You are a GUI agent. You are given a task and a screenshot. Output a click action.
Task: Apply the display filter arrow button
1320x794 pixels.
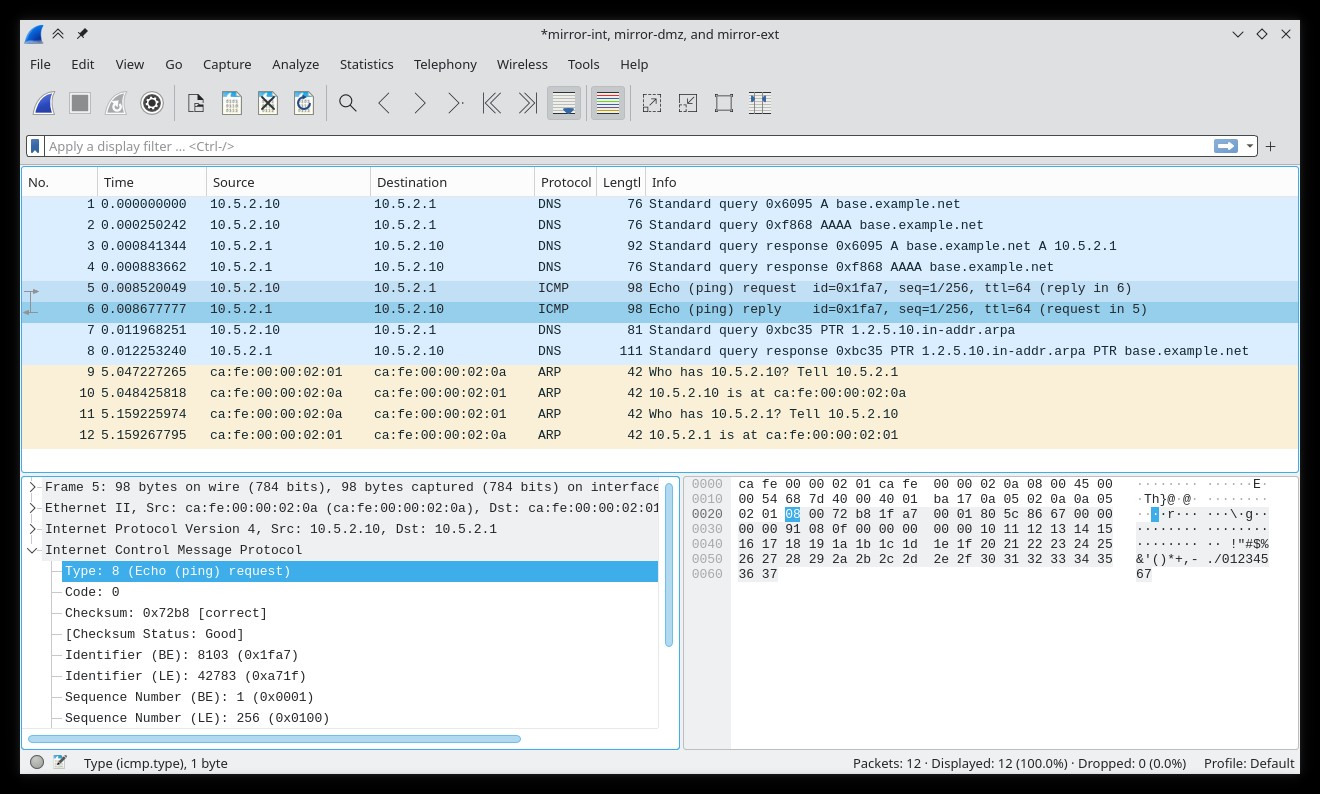(x=1226, y=146)
